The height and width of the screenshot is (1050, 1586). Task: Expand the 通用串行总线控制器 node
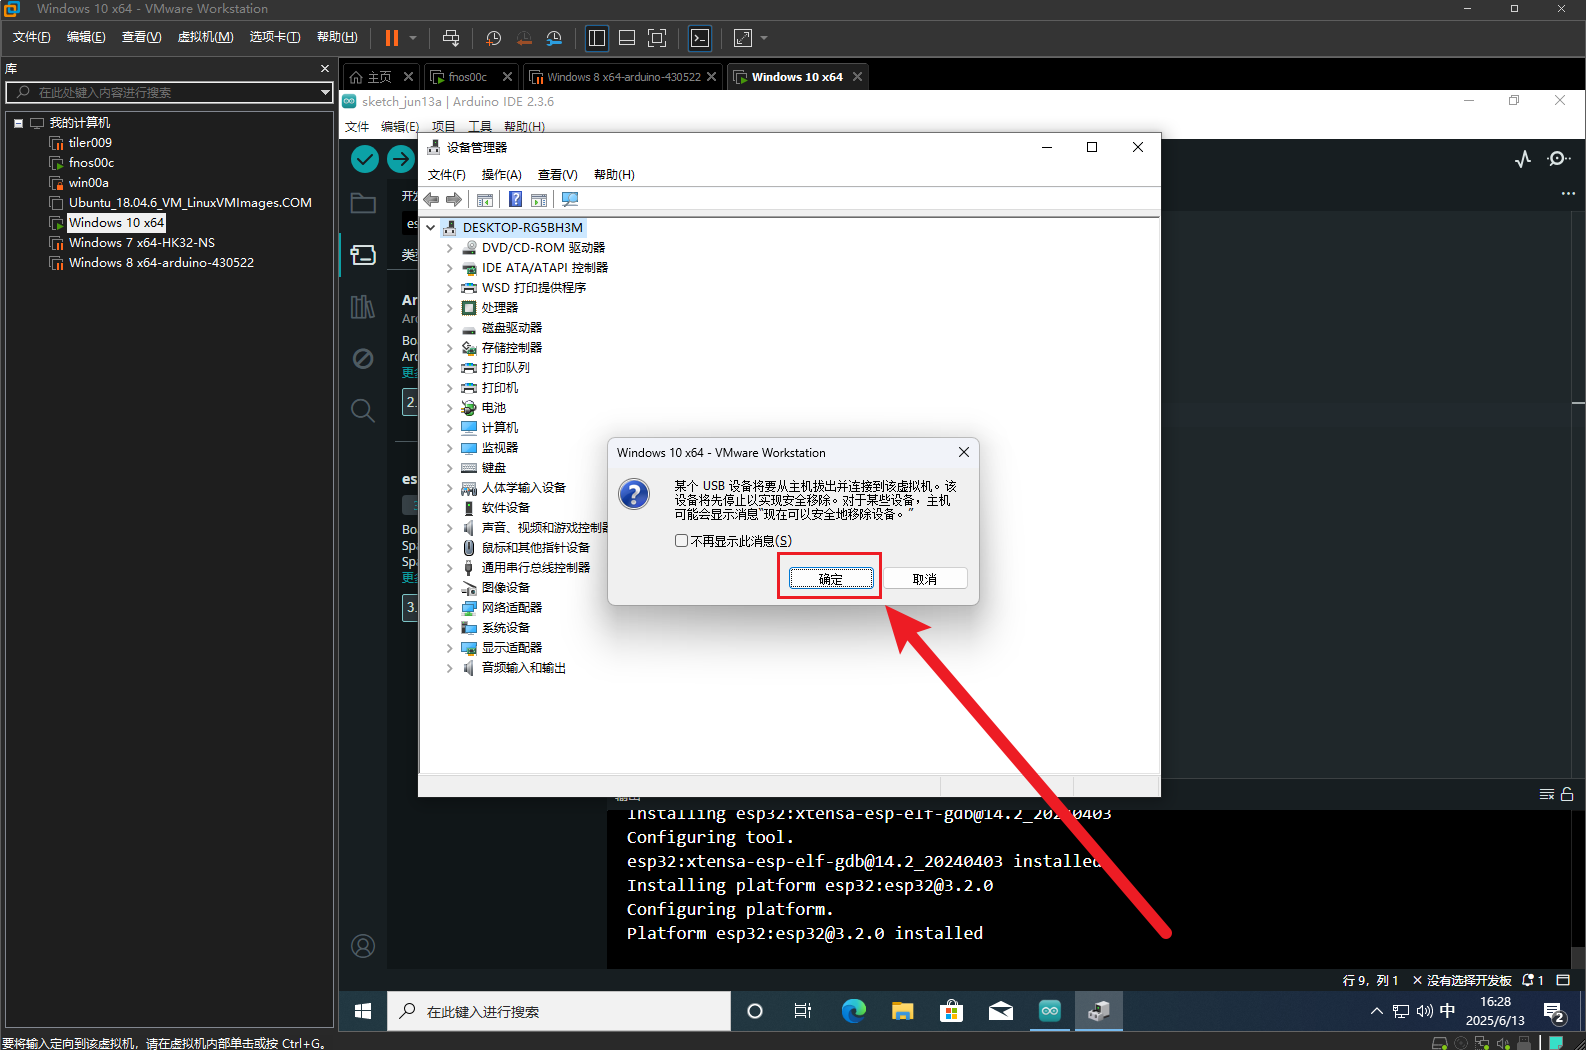[x=449, y=567]
